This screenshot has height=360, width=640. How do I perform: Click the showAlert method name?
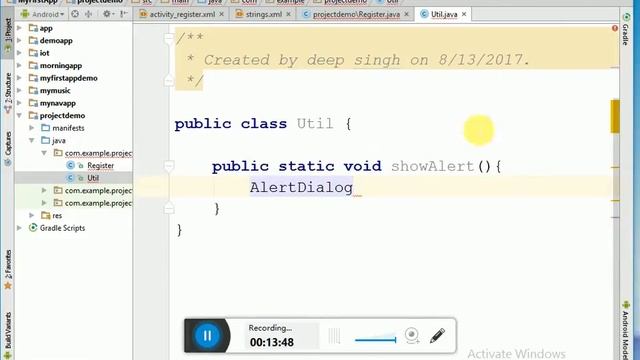pyautogui.click(x=432, y=166)
